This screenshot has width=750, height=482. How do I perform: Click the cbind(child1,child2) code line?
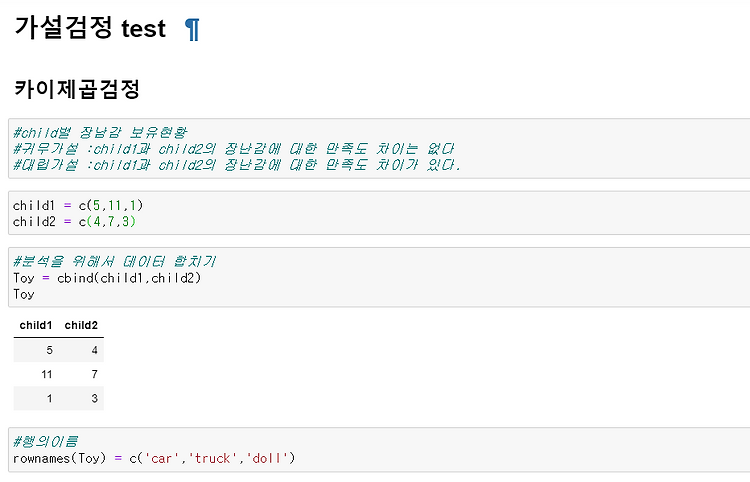pyautogui.click(x=107, y=278)
